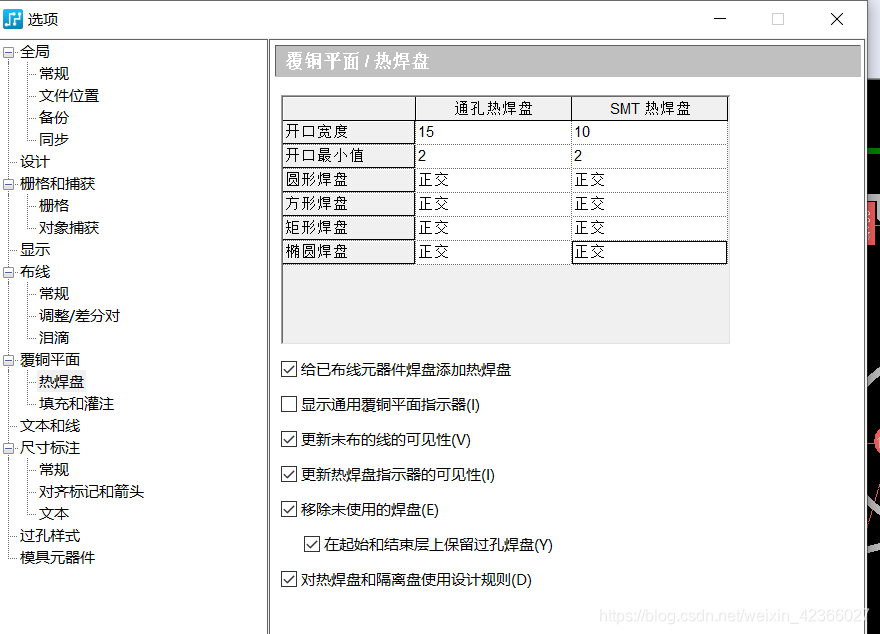
Task: Open the 泪滴 settings page
Action: 54,338
